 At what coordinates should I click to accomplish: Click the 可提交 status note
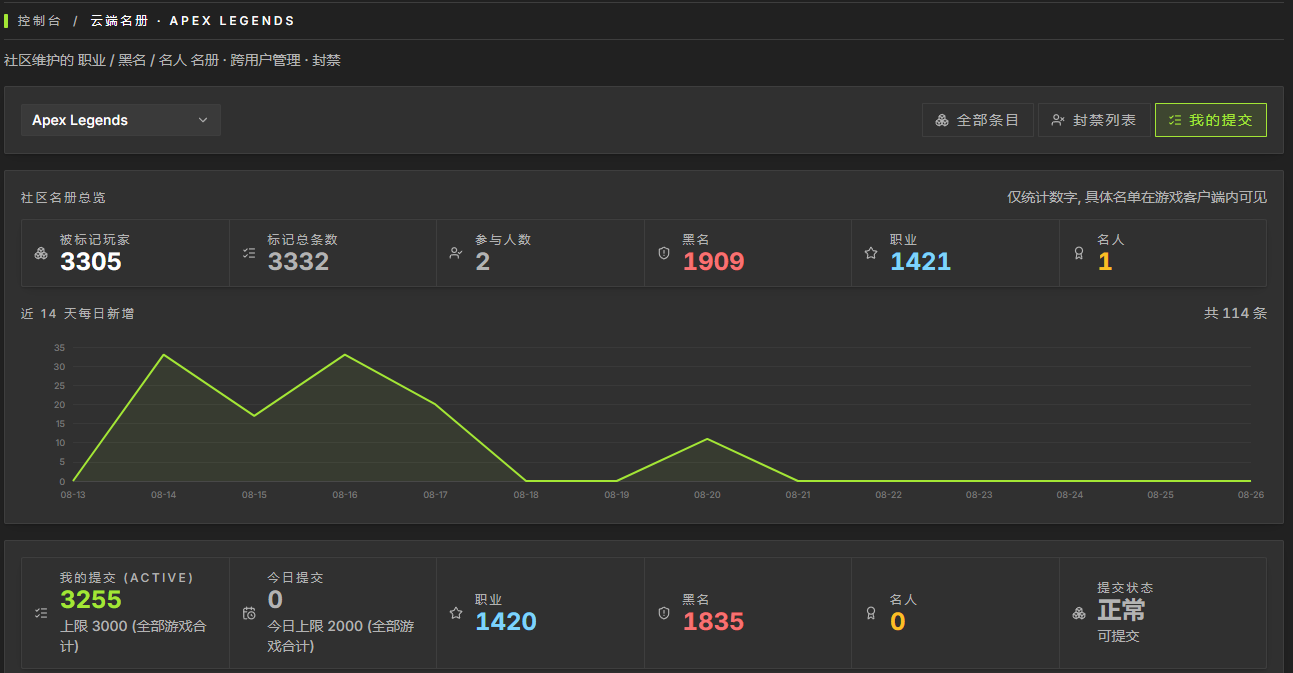tap(1118, 636)
